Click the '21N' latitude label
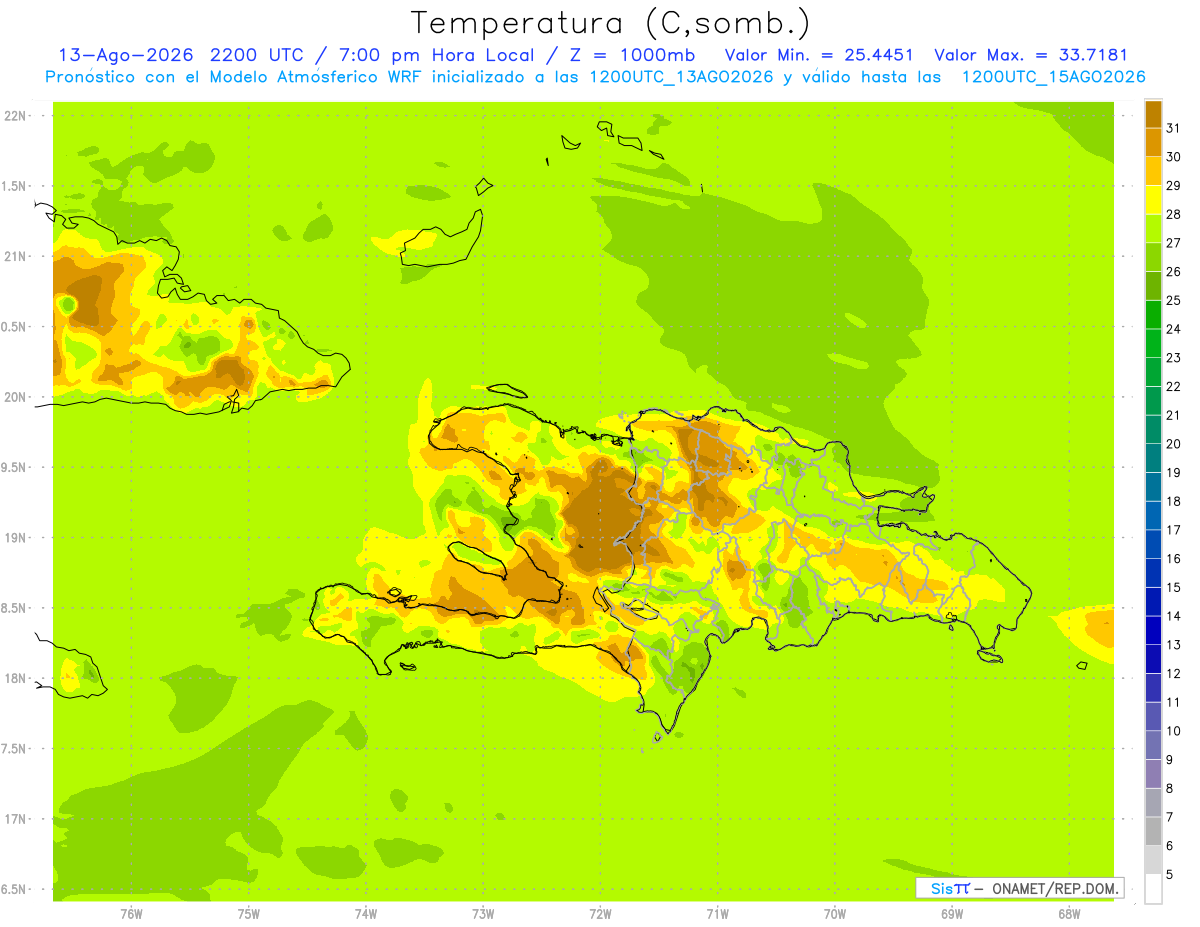The width and height of the screenshot is (1200, 927). coord(15,256)
